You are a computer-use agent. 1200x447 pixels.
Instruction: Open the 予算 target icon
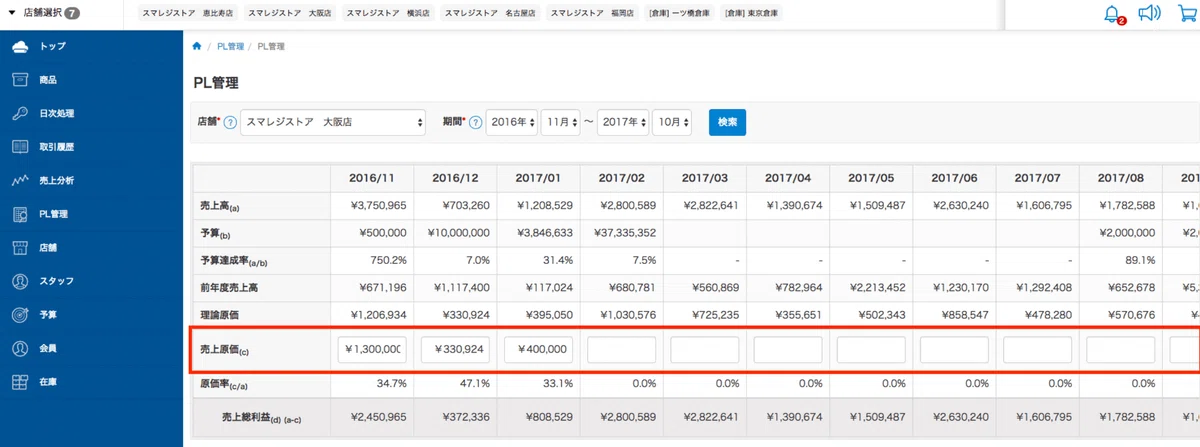click(20, 314)
